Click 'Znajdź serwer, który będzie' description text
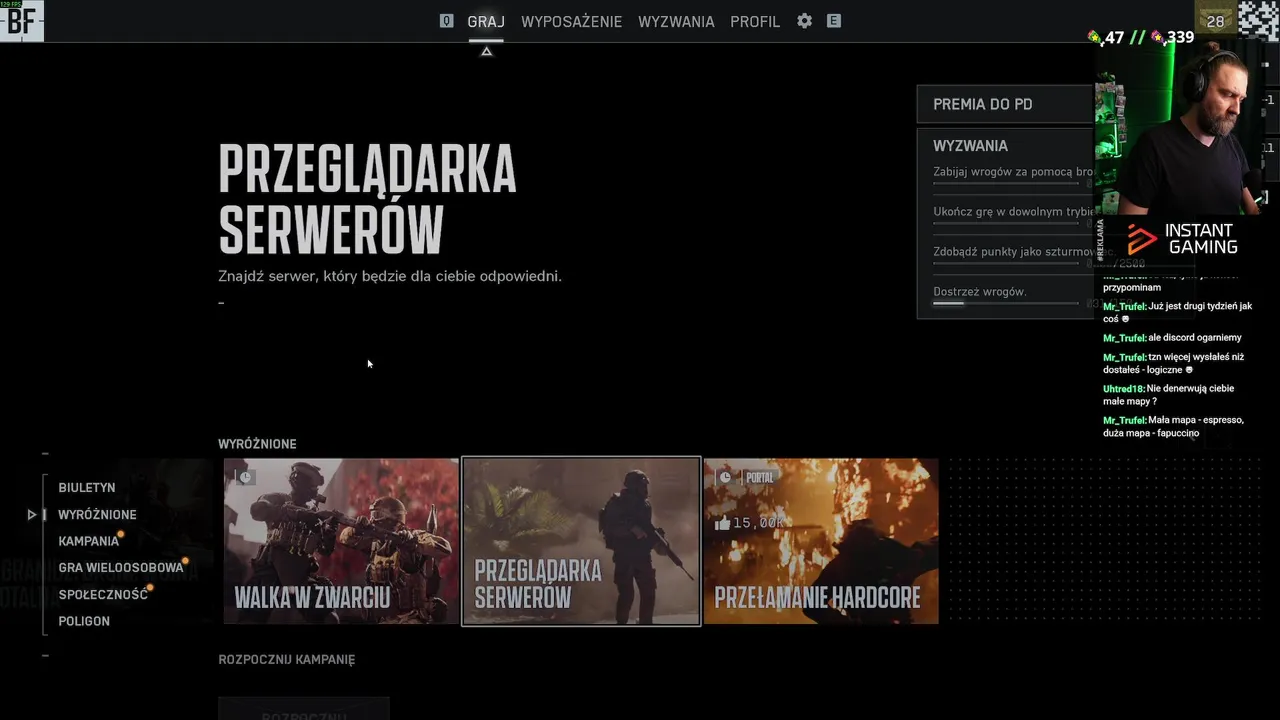 pyautogui.click(x=390, y=276)
